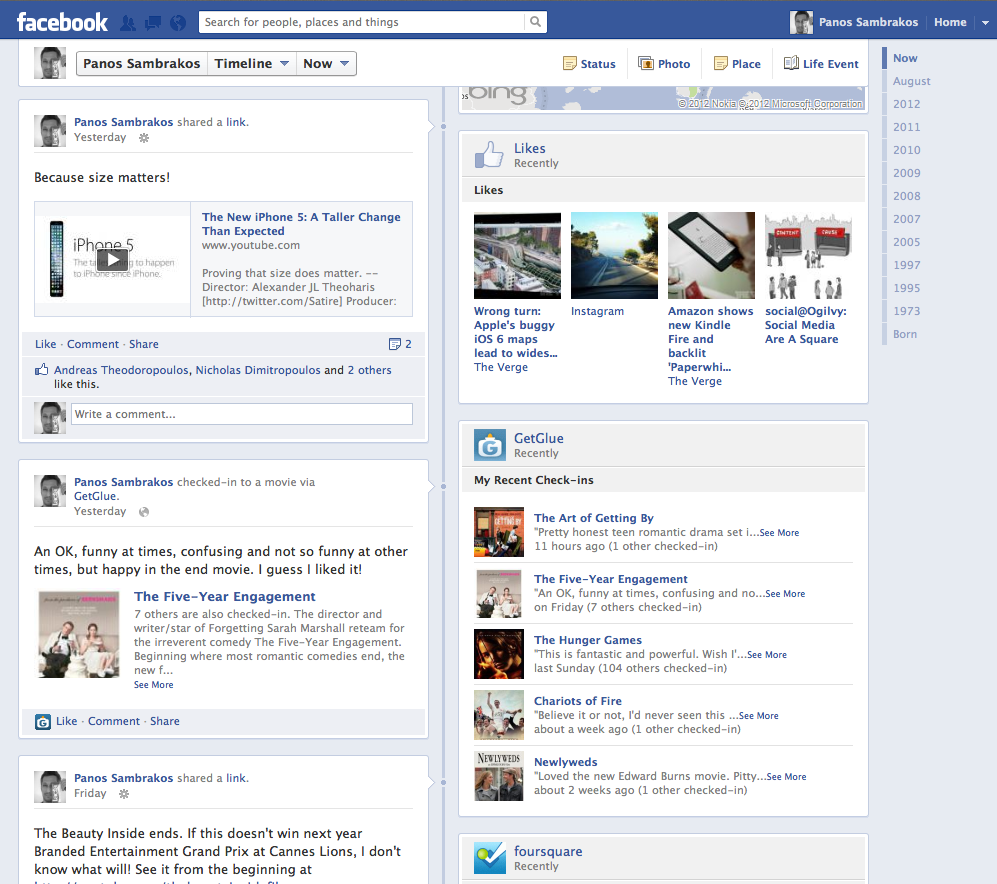This screenshot has height=884, width=997.
Task: Open social@Ogilvy Social Media link
Action: 806,325
